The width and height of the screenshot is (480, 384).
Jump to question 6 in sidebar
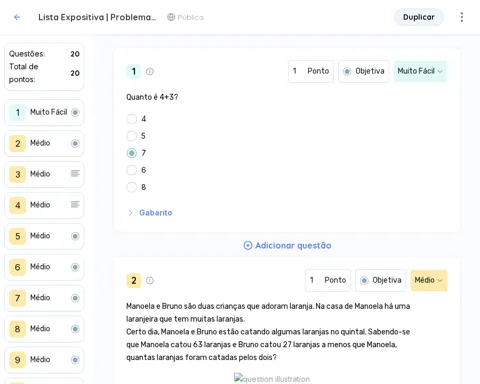(44, 267)
